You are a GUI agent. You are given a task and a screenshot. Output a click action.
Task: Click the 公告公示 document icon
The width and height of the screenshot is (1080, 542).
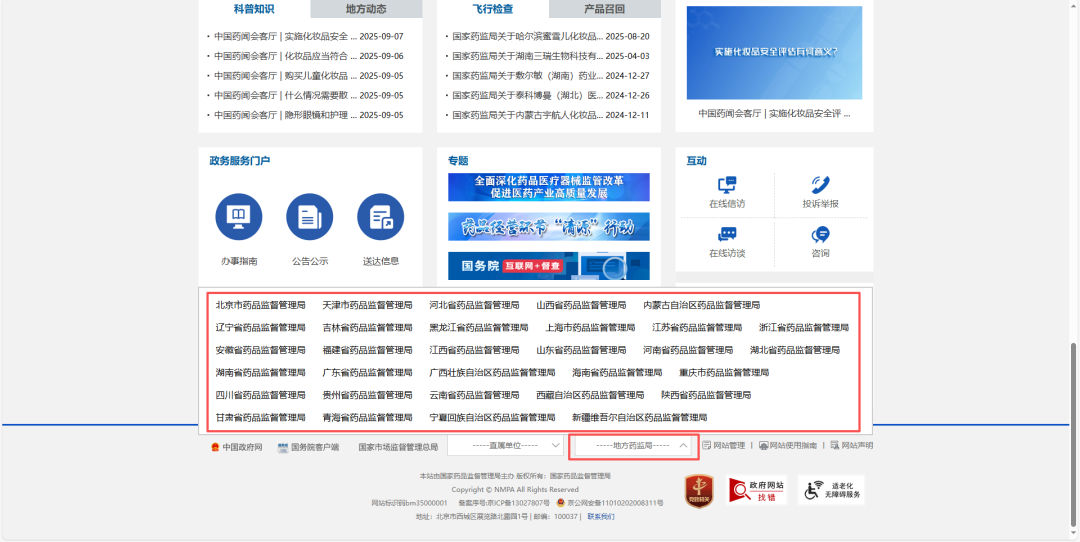click(x=309, y=217)
